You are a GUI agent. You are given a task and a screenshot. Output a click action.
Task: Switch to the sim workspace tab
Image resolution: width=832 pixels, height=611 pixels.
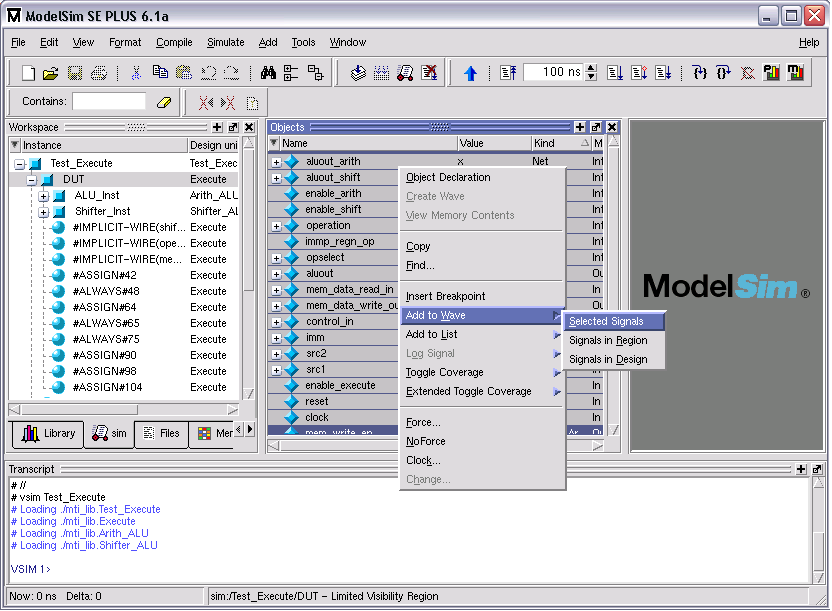[109, 434]
